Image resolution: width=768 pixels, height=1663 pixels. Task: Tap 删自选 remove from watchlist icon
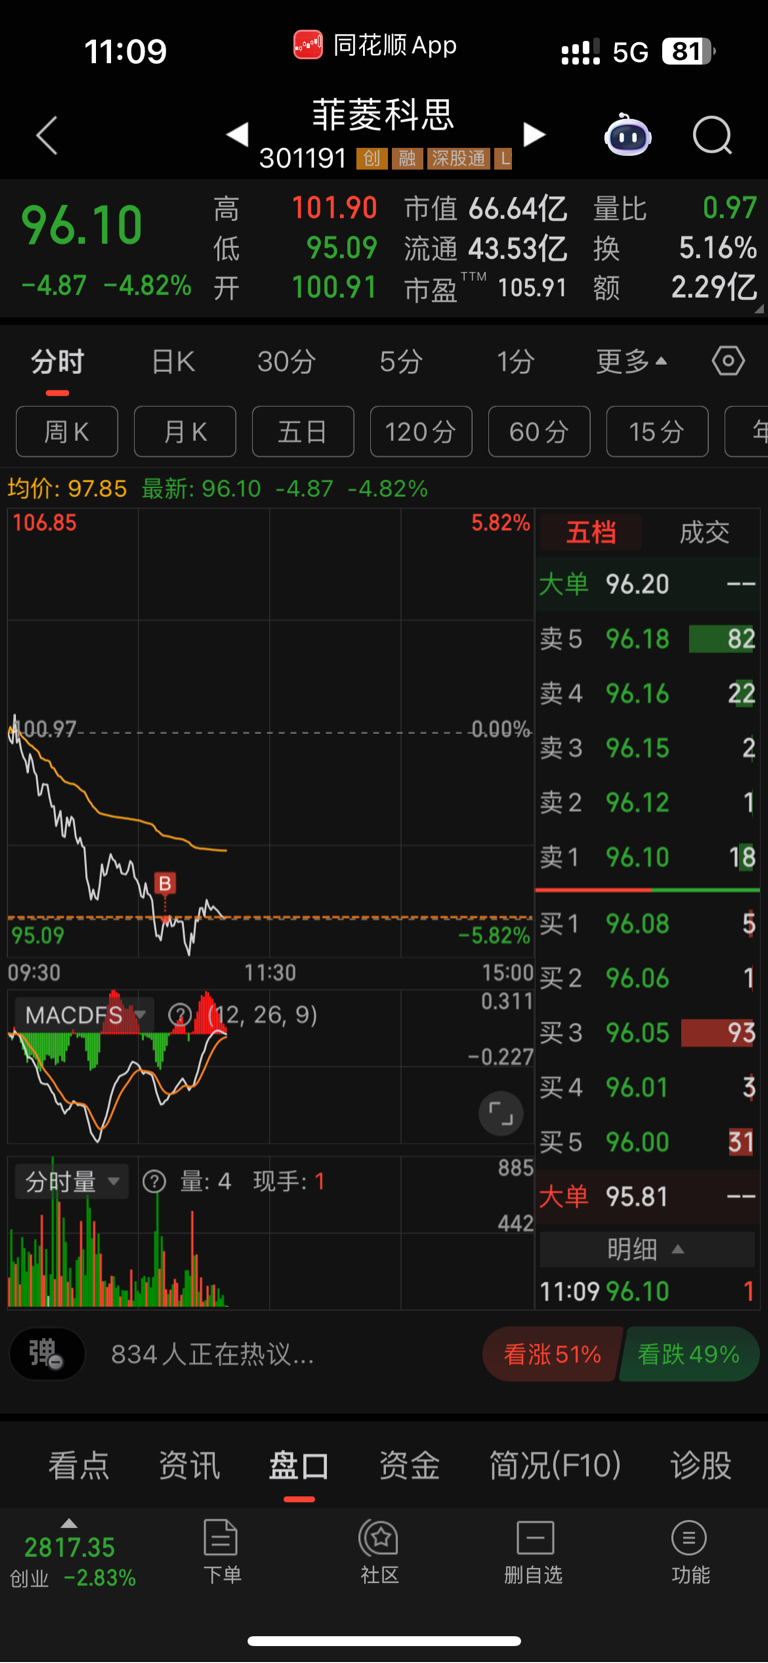(x=534, y=1551)
